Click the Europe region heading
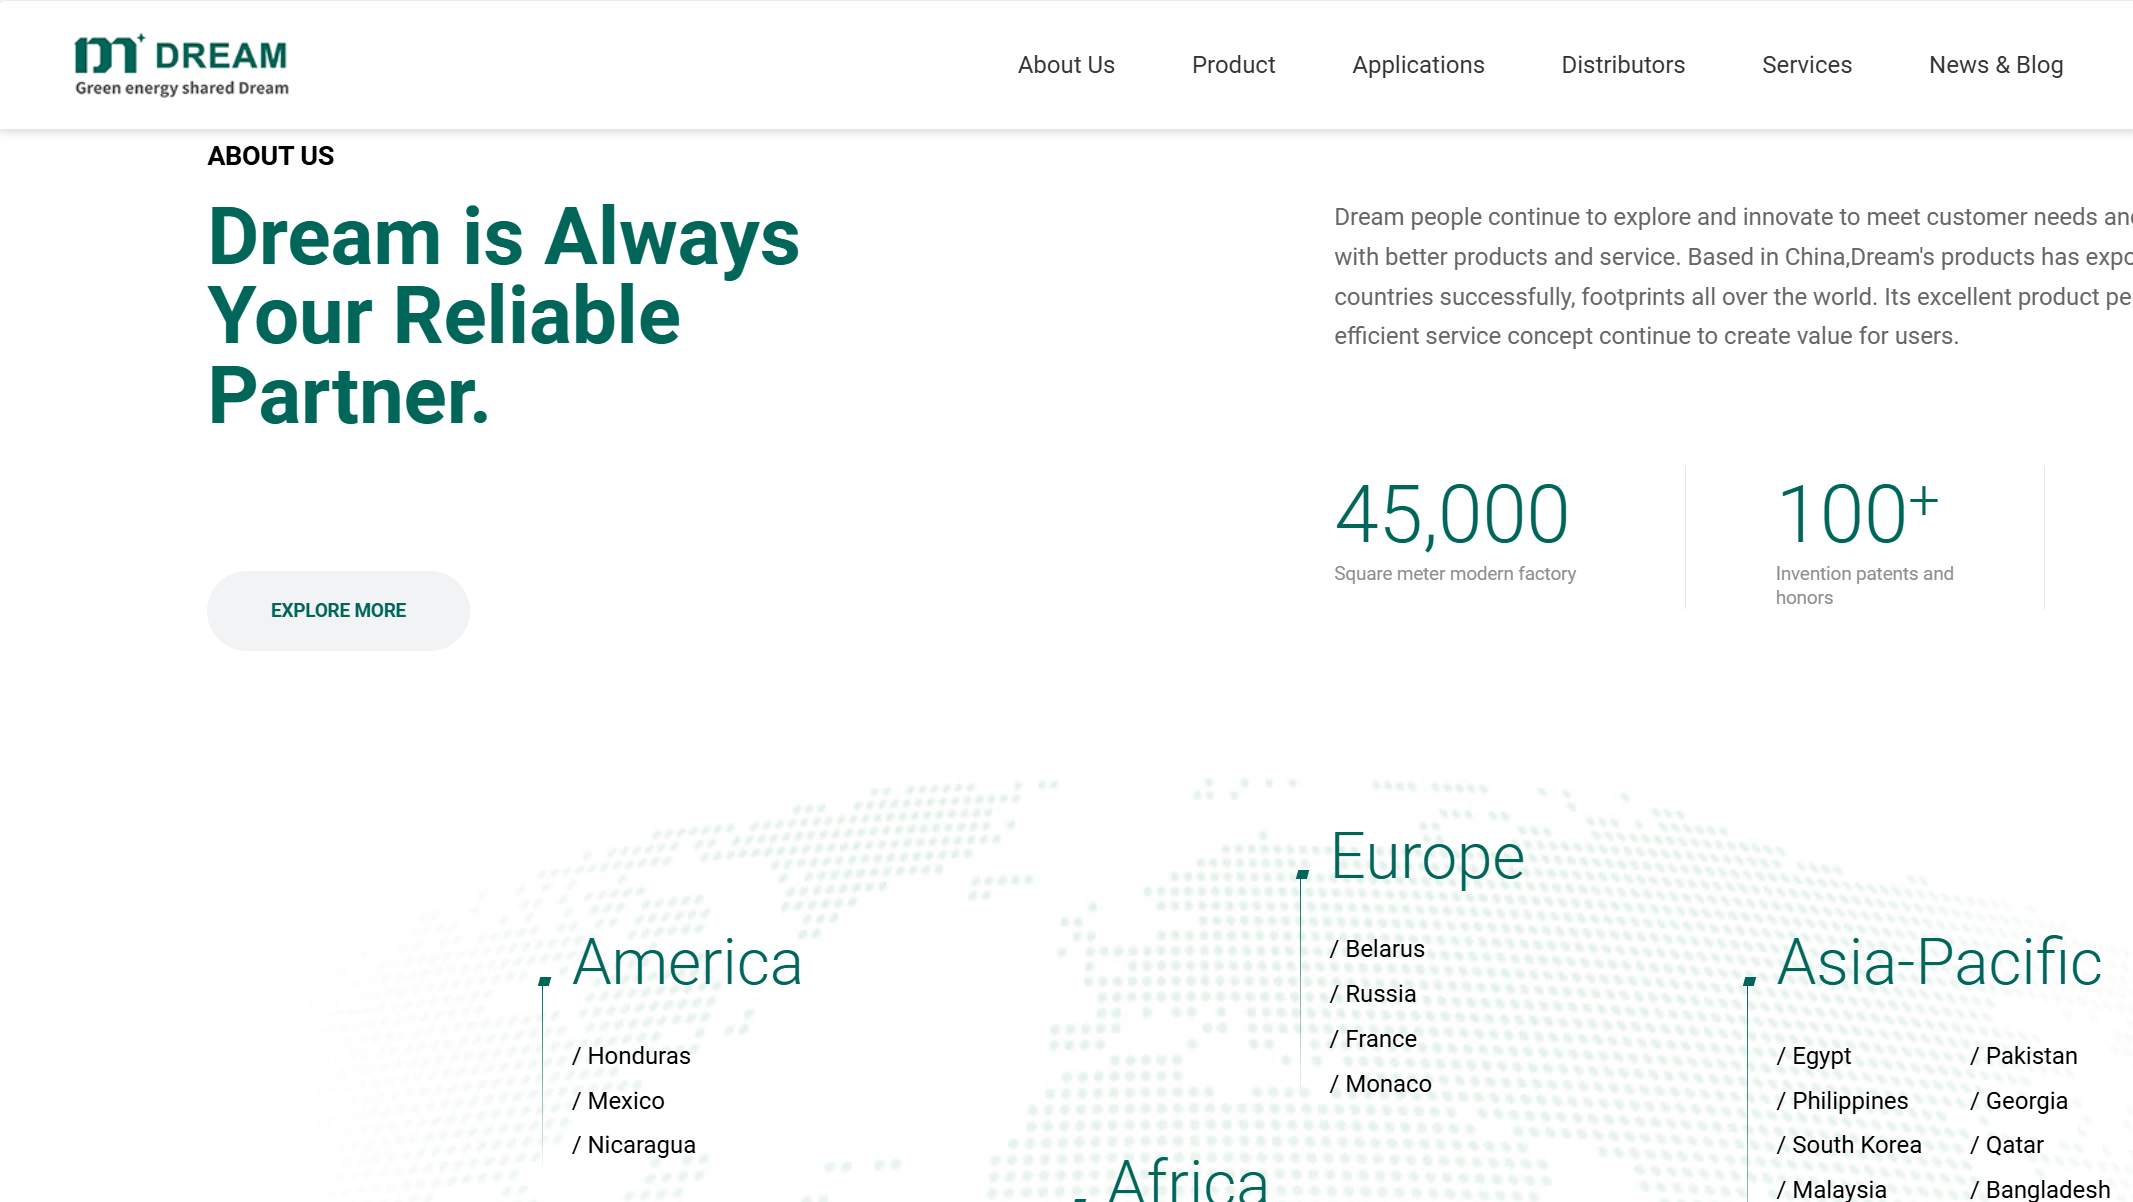 pyautogui.click(x=1427, y=857)
